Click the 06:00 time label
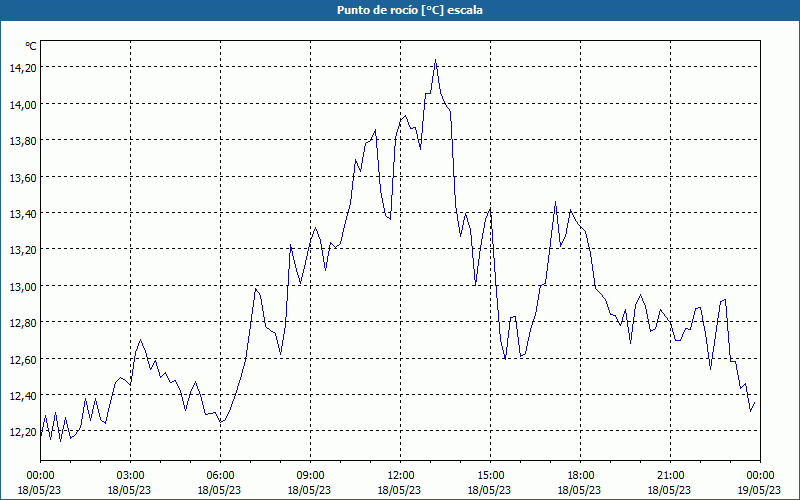800x500 pixels. coord(220,476)
